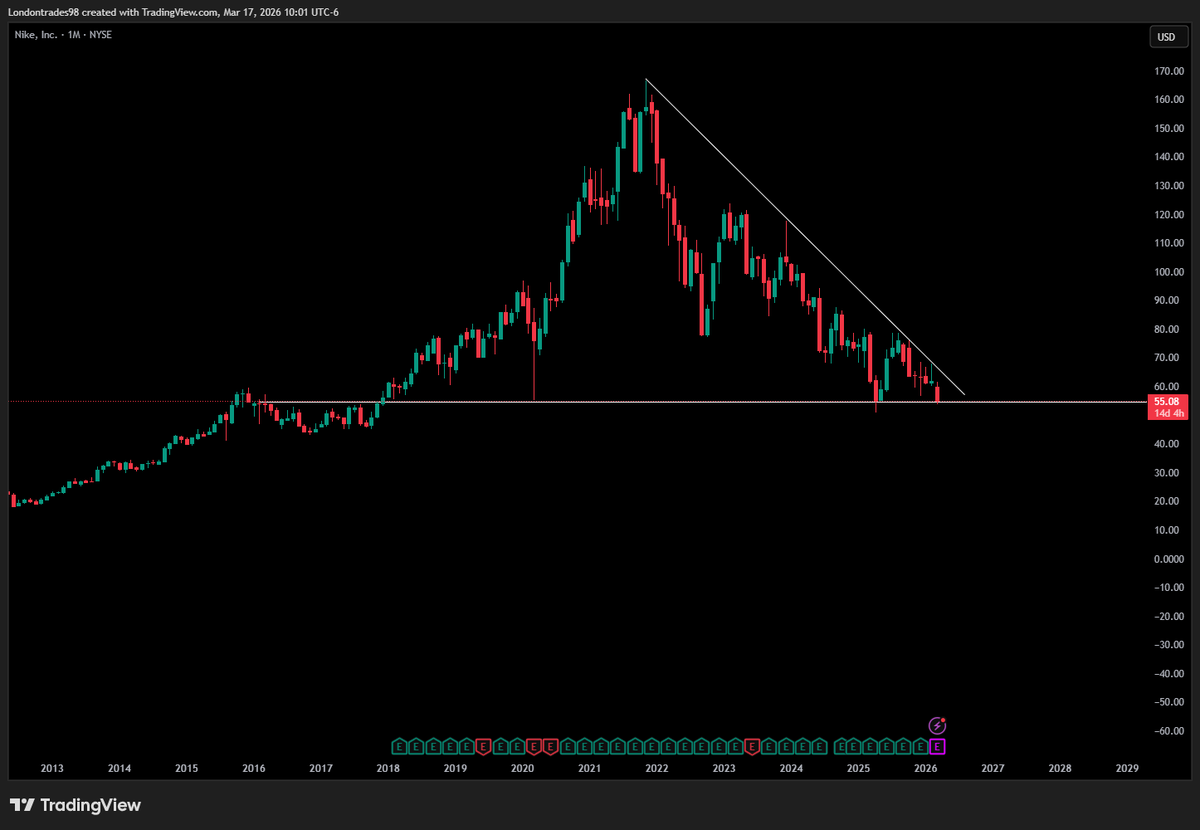Click the 100.00 price axis label
Viewport: 1200px width, 830px height.
click(x=1169, y=272)
